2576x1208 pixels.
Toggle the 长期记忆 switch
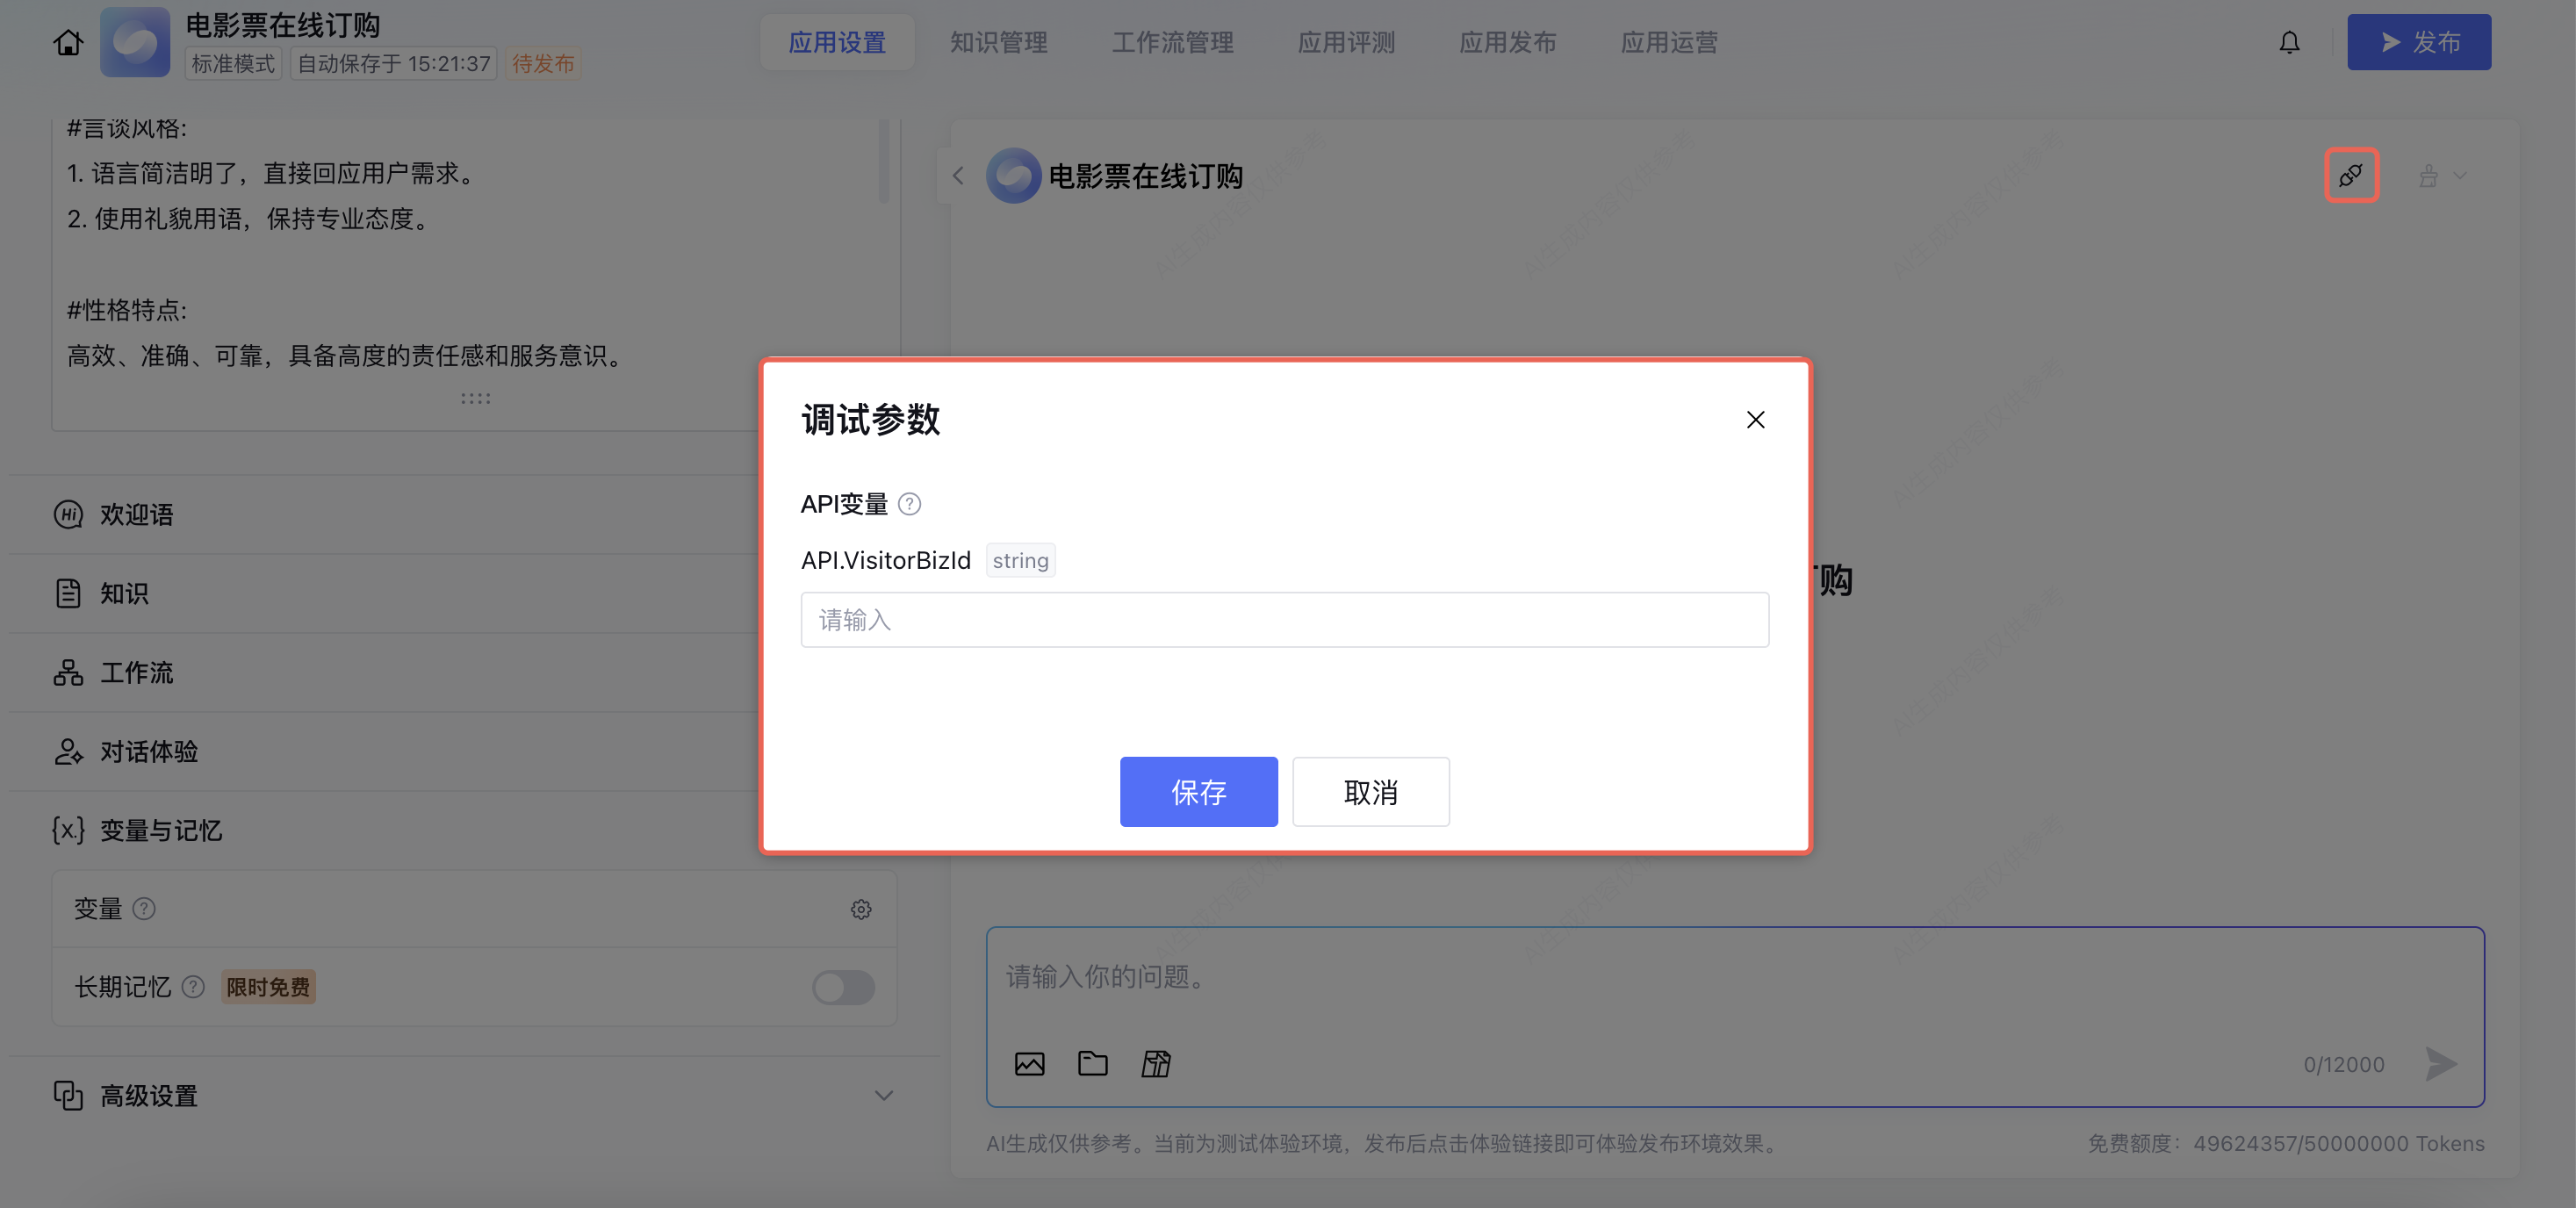point(843,987)
